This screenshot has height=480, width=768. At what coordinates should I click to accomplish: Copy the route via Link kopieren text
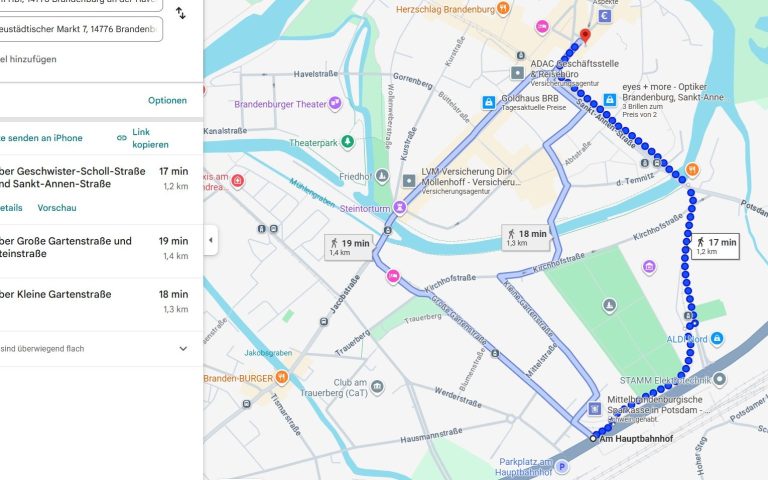[150, 138]
